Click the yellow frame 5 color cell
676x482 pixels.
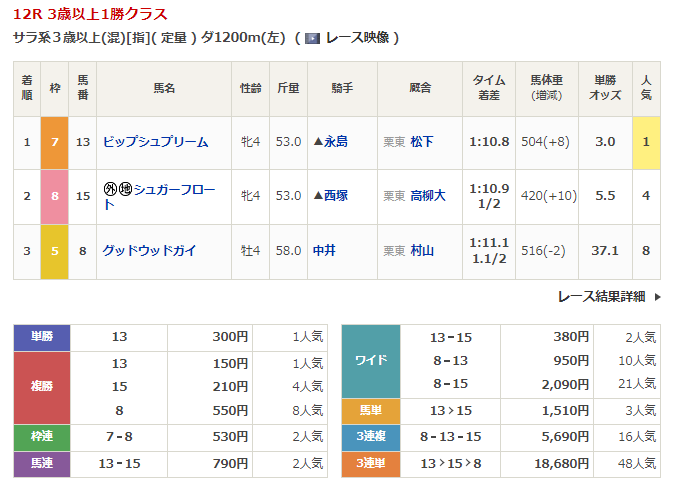[55, 251]
